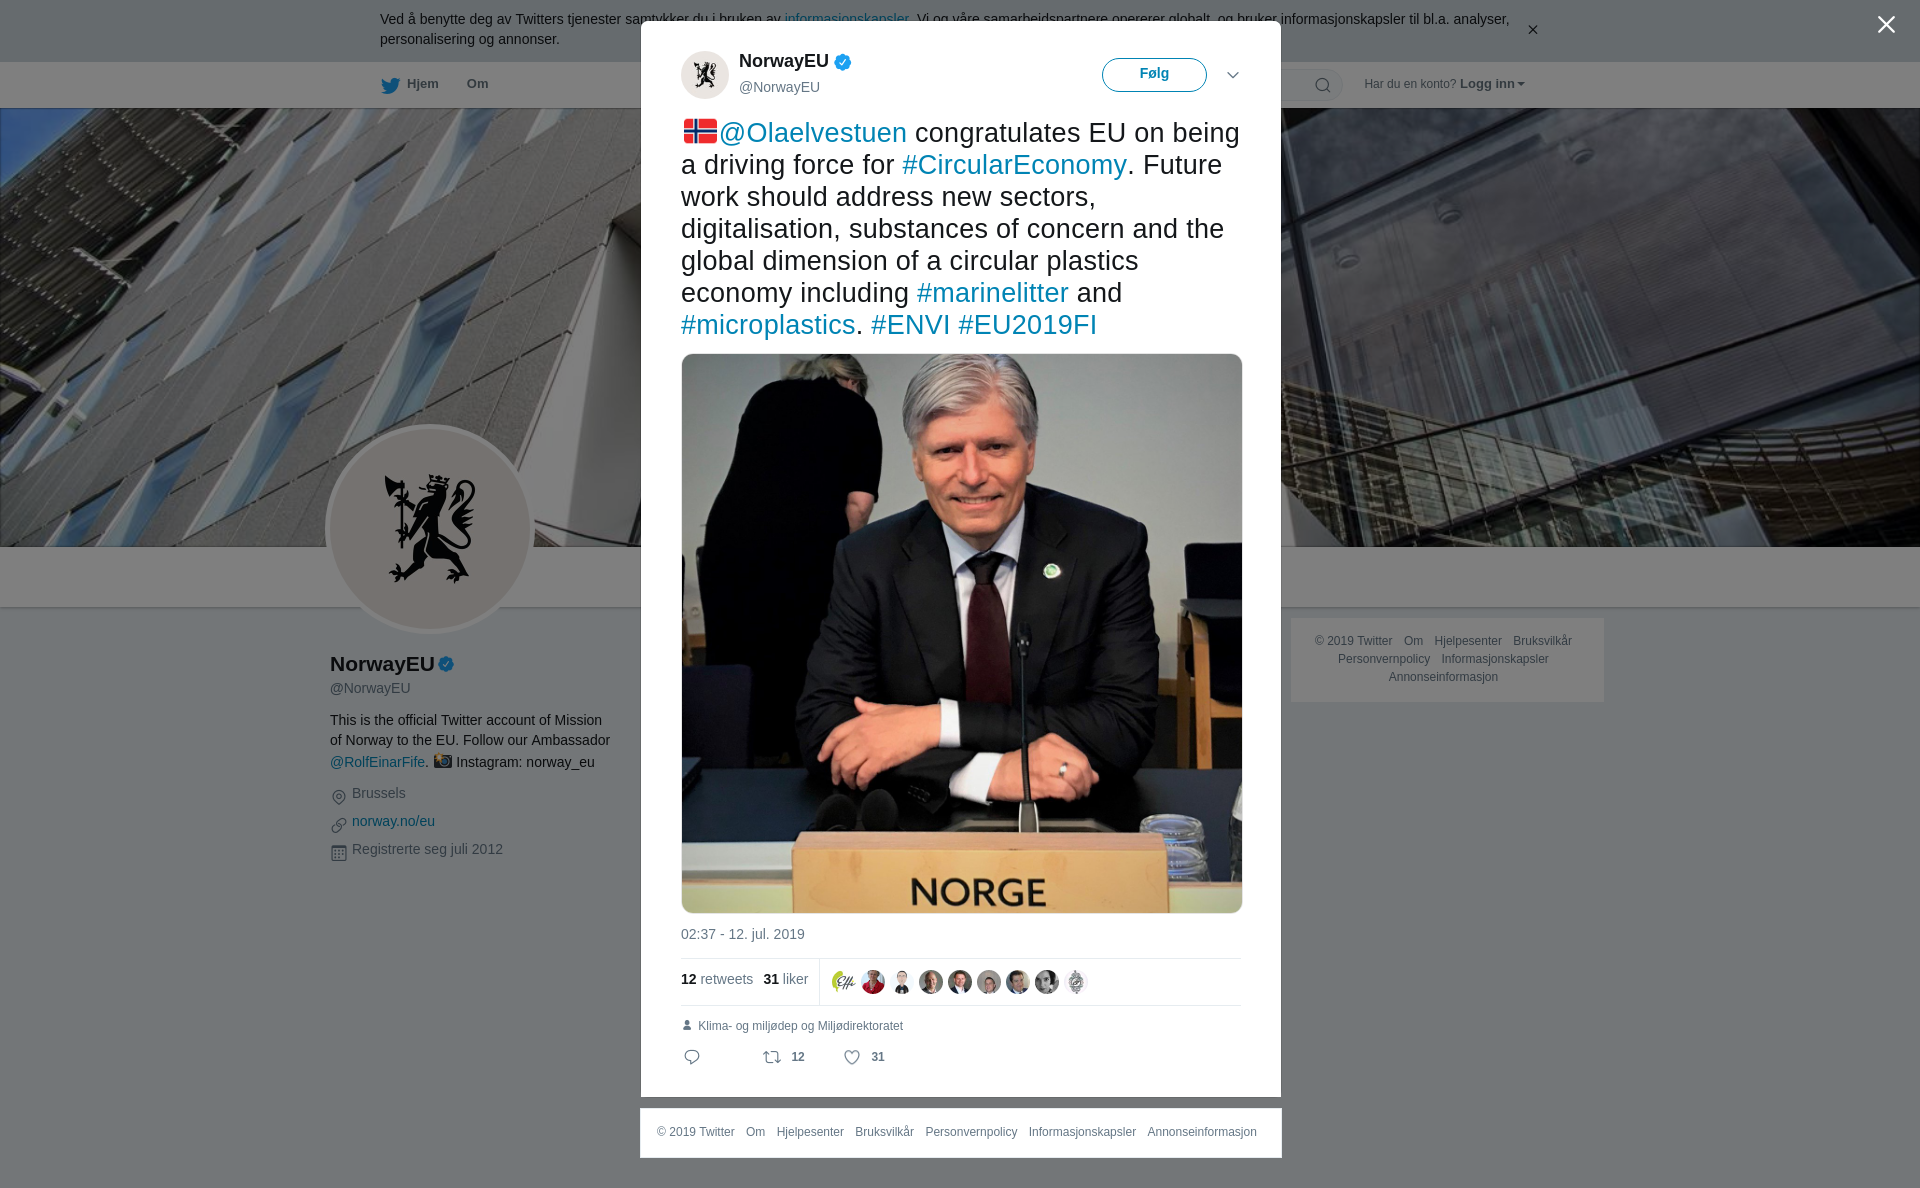1920x1188 pixels.
Task: Go to the Hjem tab
Action: click(410, 84)
